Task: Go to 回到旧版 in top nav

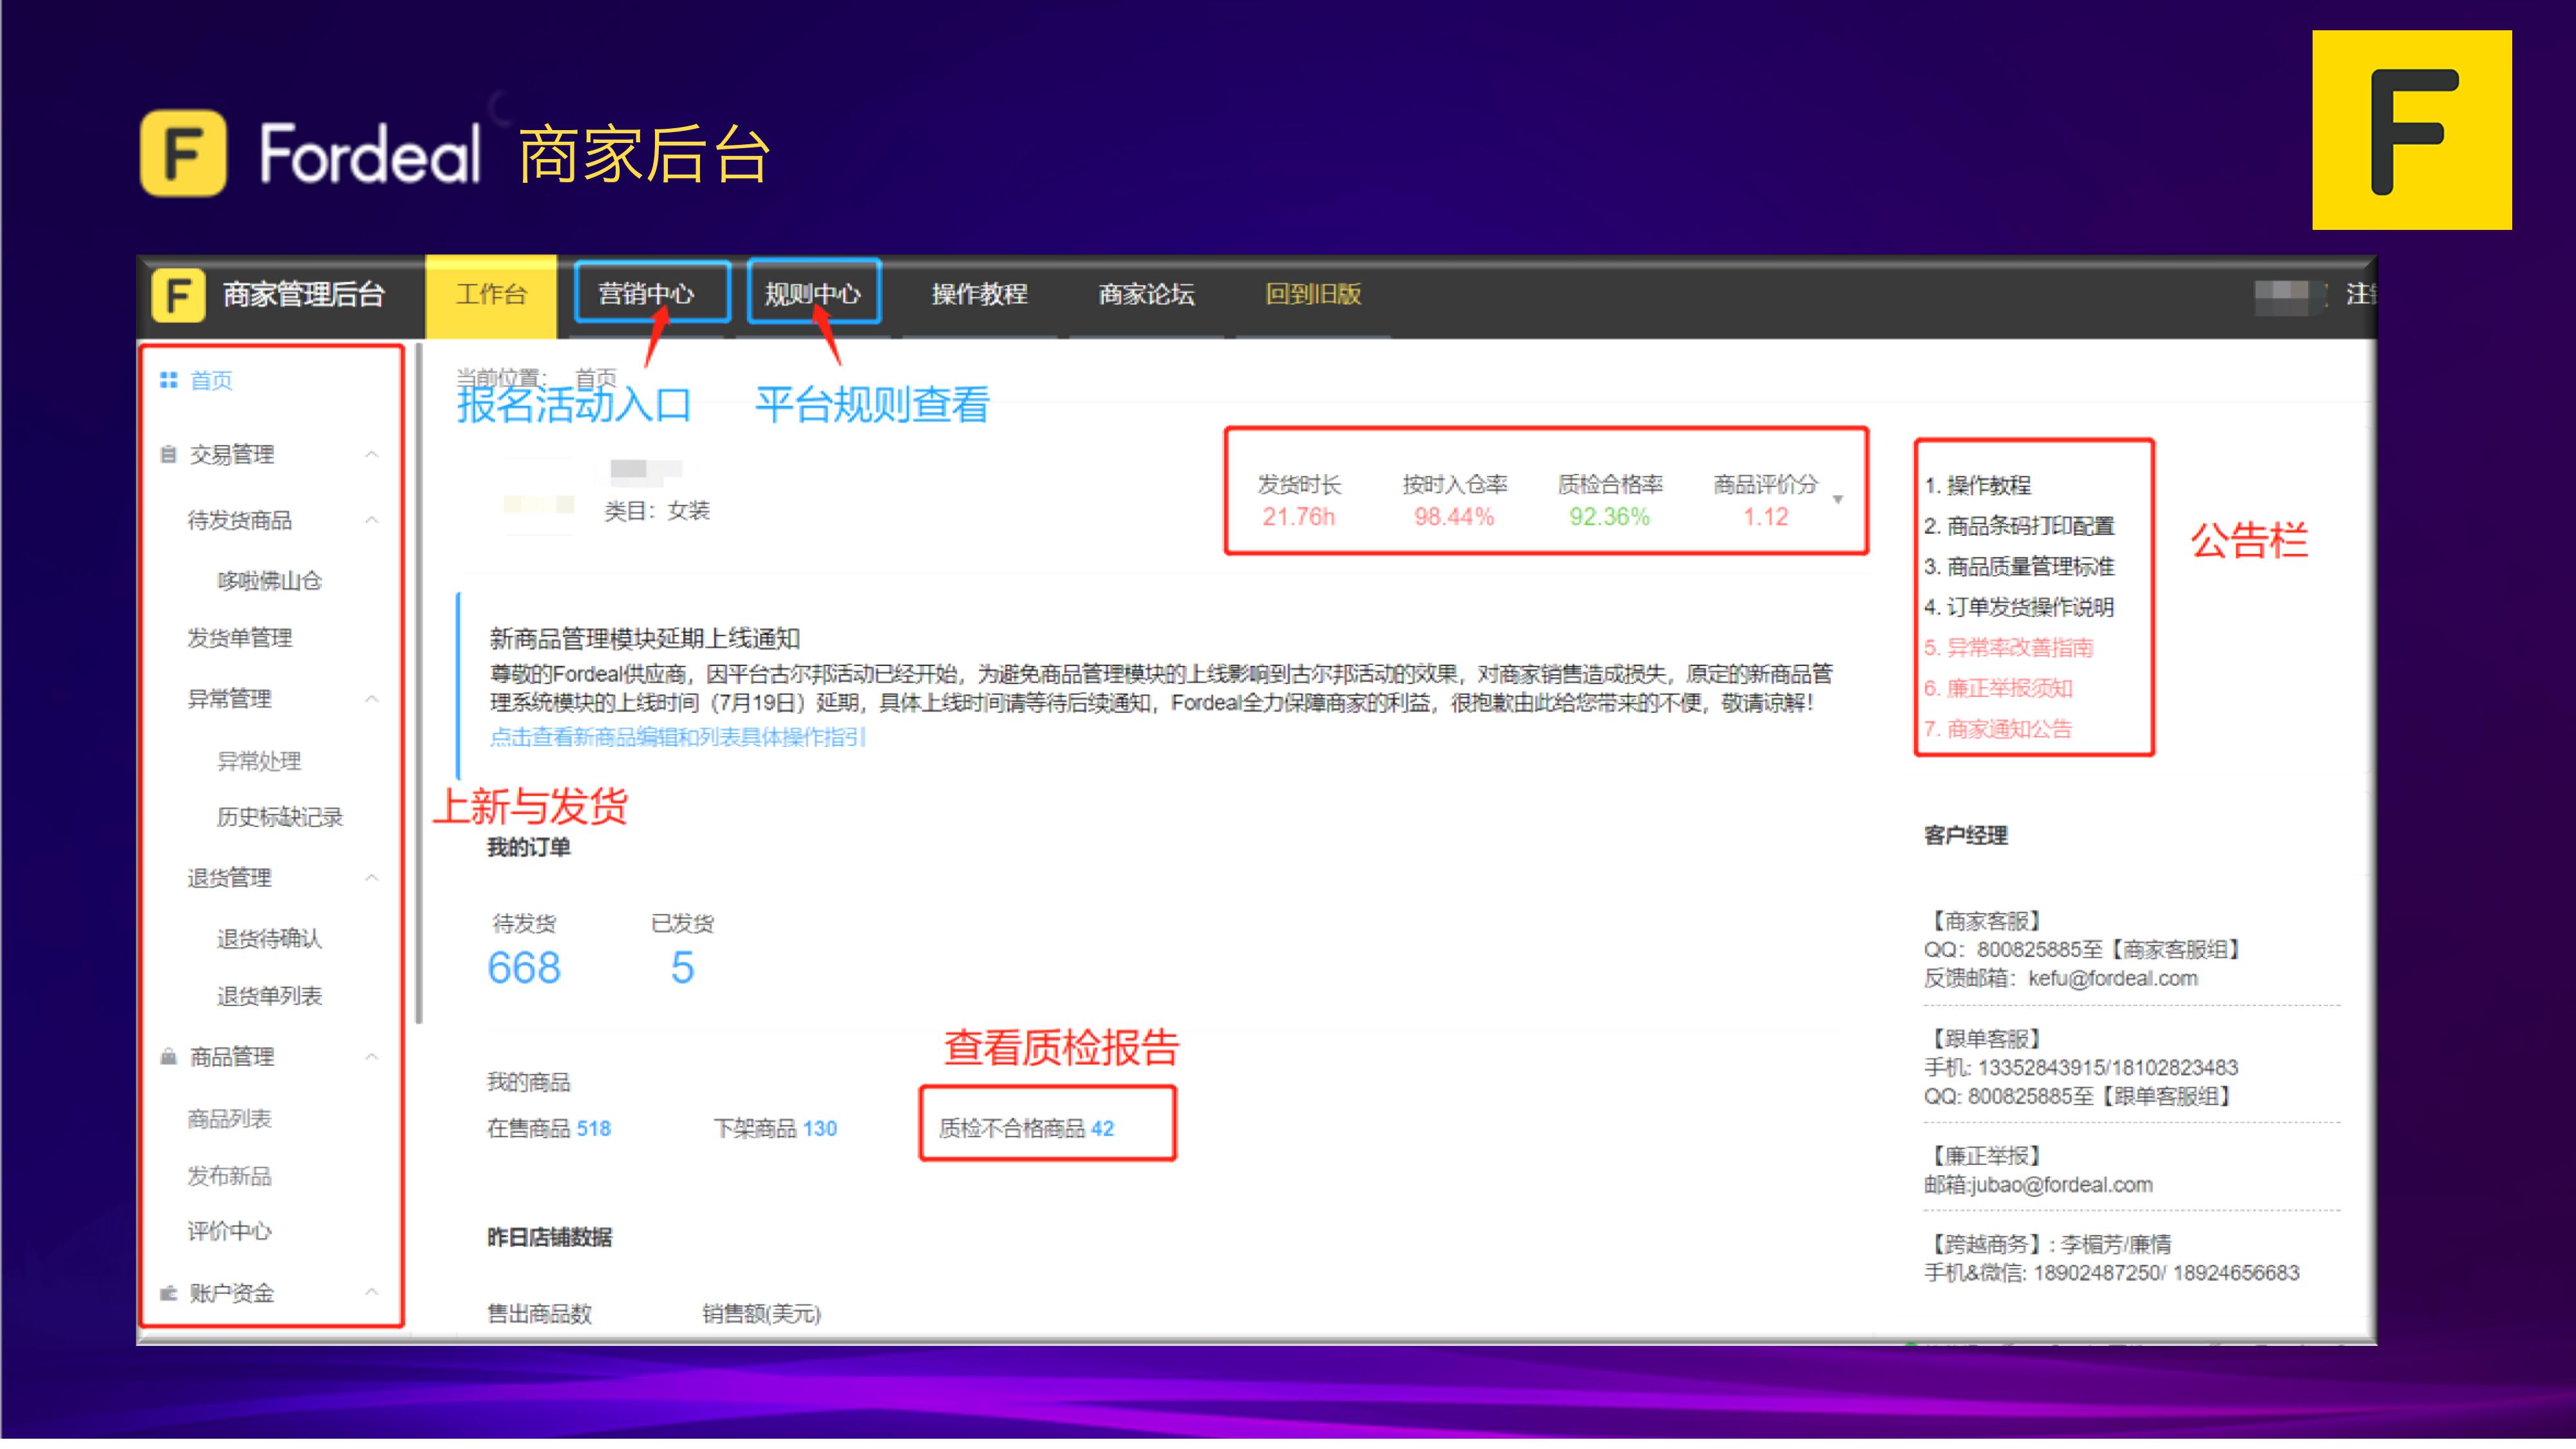Action: pyautogui.click(x=1313, y=294)
